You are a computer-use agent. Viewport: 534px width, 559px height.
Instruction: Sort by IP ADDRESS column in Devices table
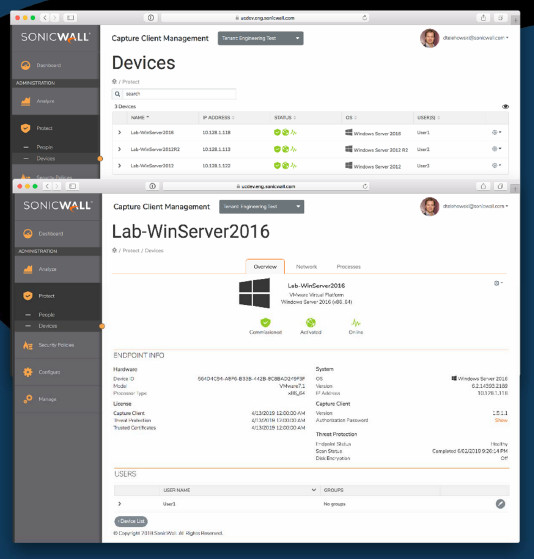coord(218,117)
